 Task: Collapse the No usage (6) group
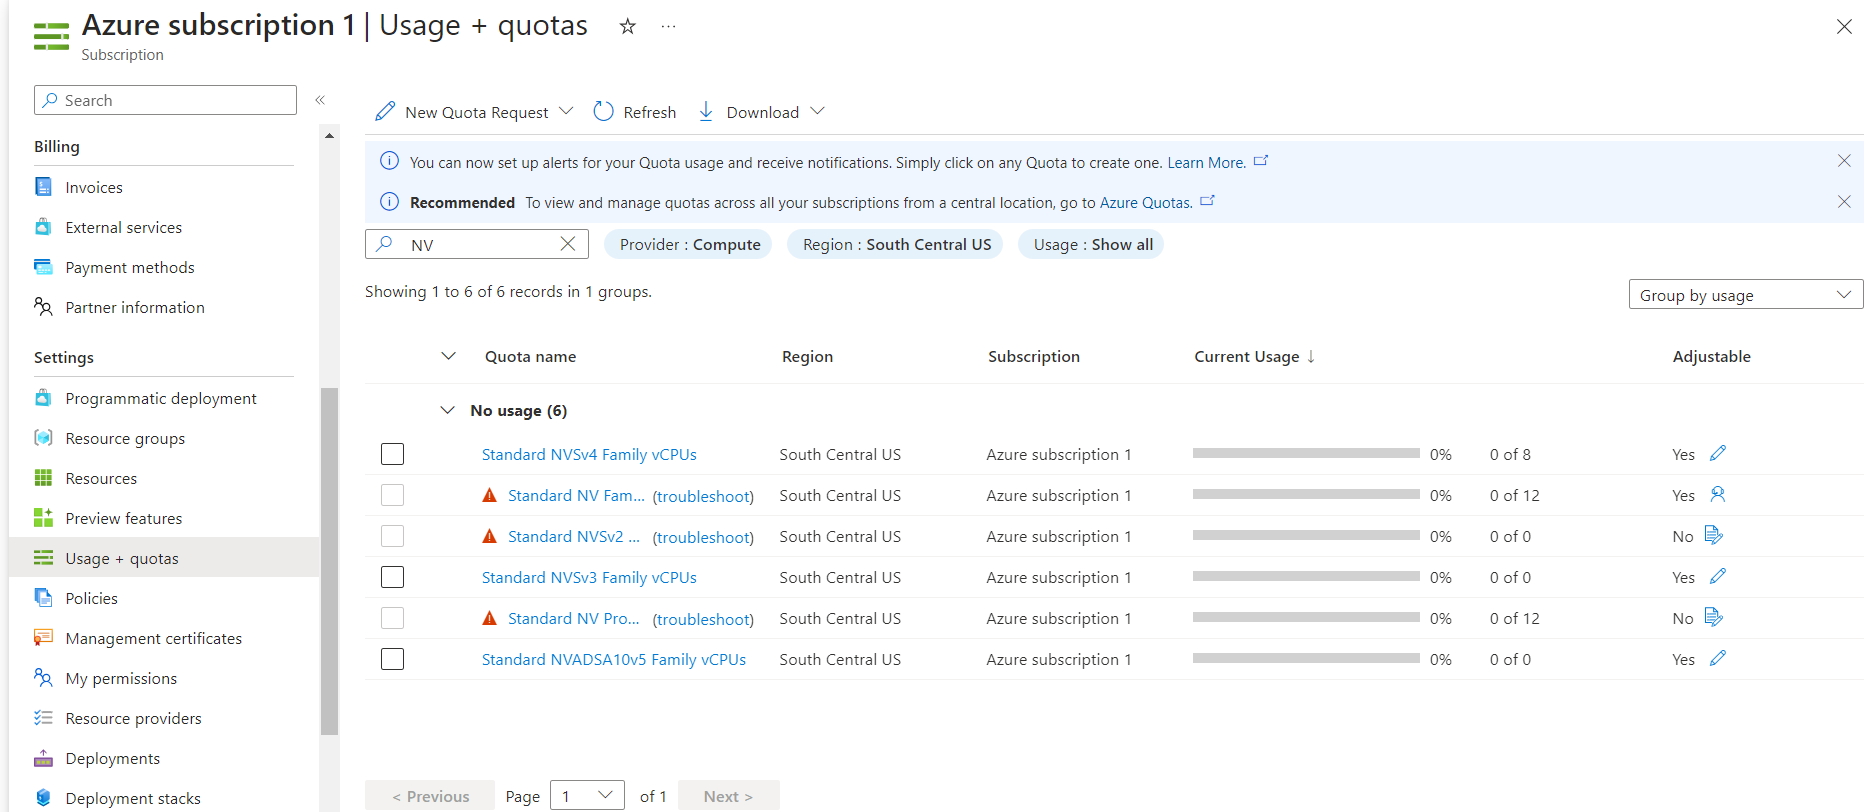click(448, 410)
